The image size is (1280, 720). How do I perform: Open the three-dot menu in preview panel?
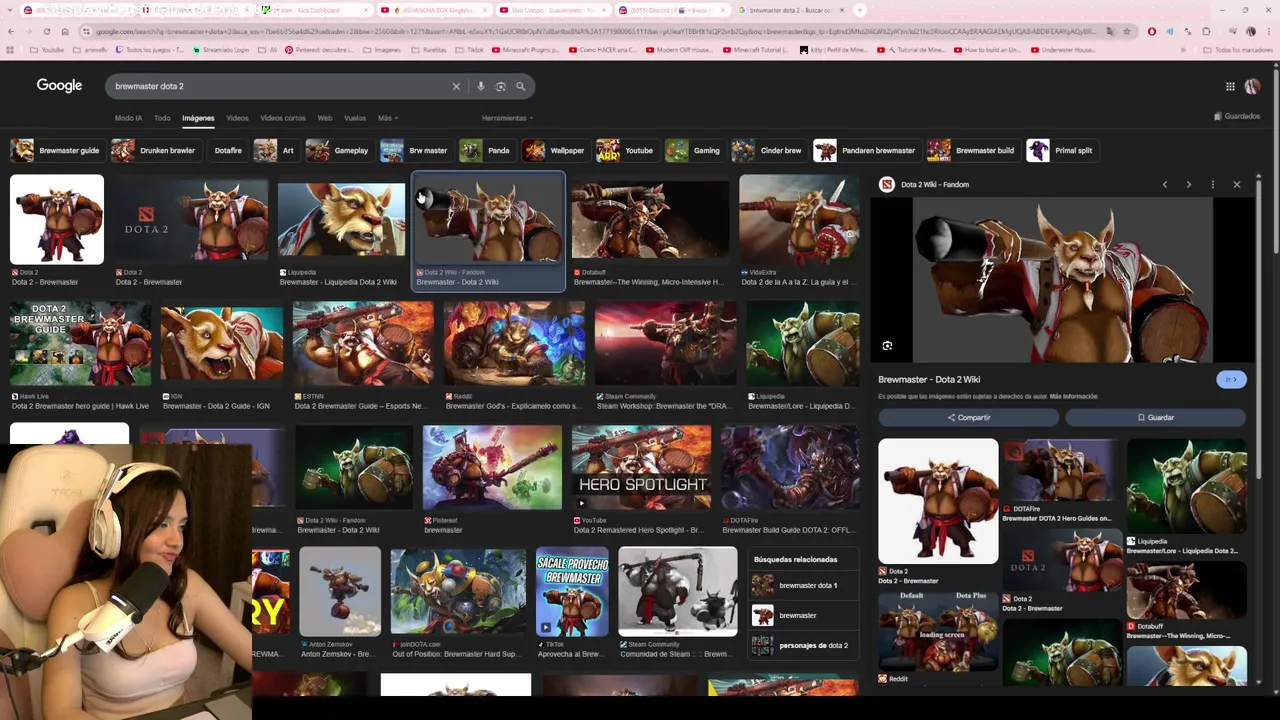coord(1212,184)
